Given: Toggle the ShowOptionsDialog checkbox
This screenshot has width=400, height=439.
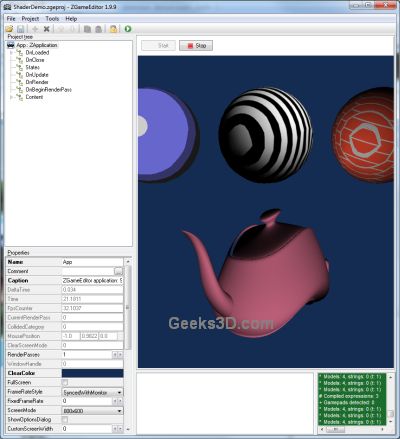Looking at the screenshot, I should [65, 419].
